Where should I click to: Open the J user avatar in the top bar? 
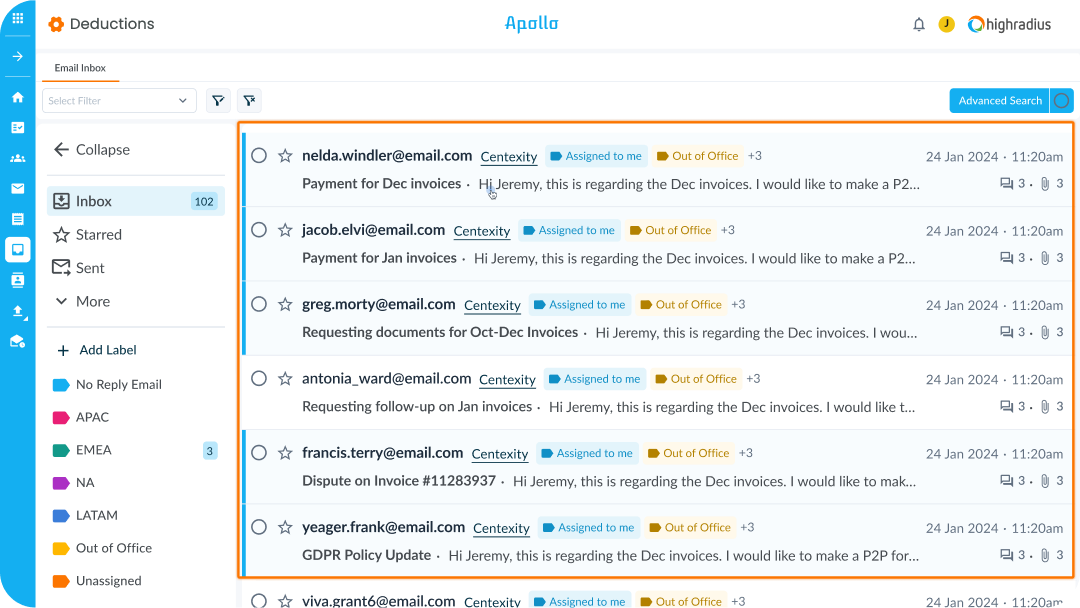click(946, 23)
